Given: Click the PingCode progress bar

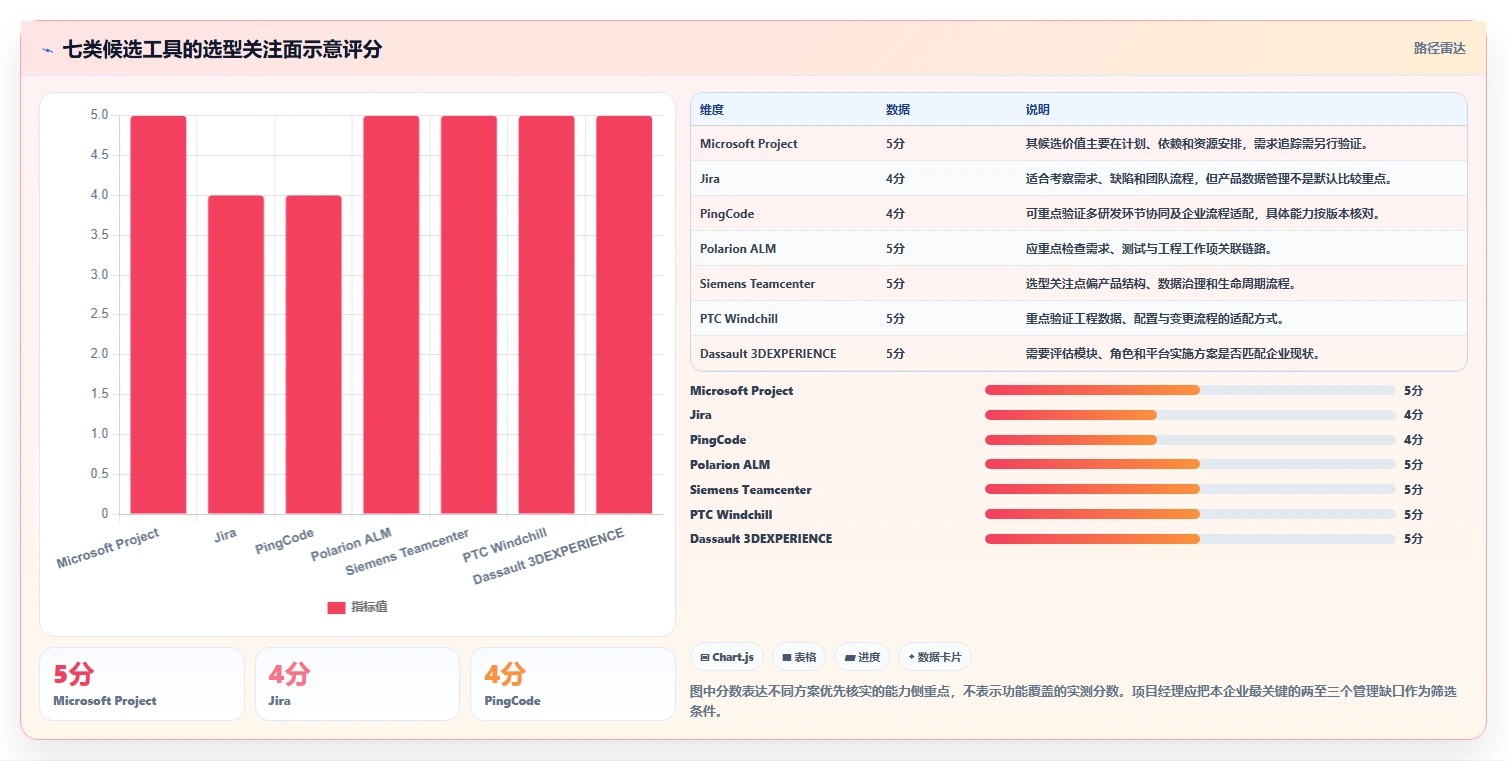Looking at the screenshot, I should (1190, 440).
